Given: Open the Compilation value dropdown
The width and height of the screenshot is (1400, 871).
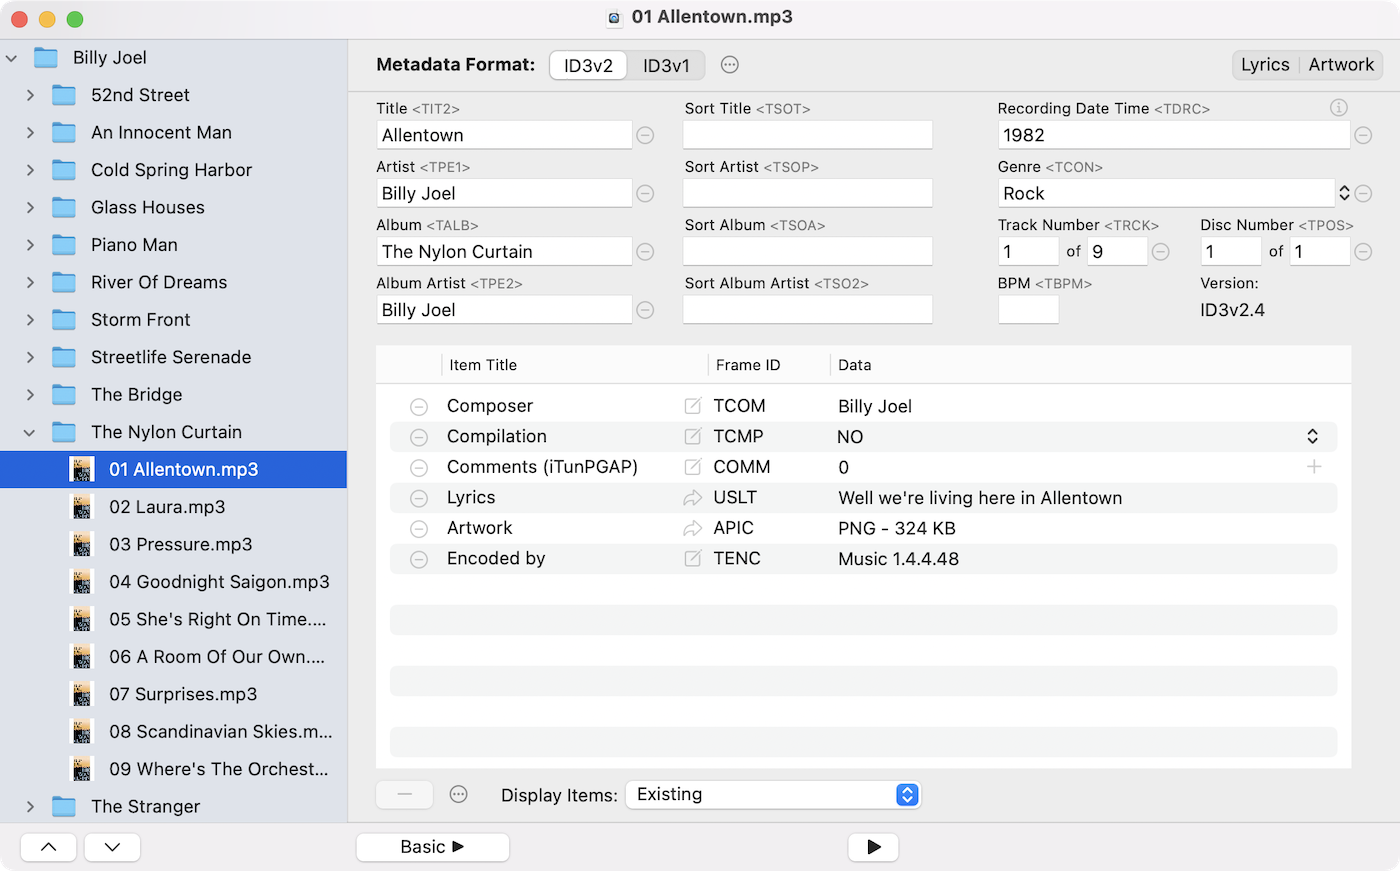Looking at the screenshot, I should (x=1312, y=436).
